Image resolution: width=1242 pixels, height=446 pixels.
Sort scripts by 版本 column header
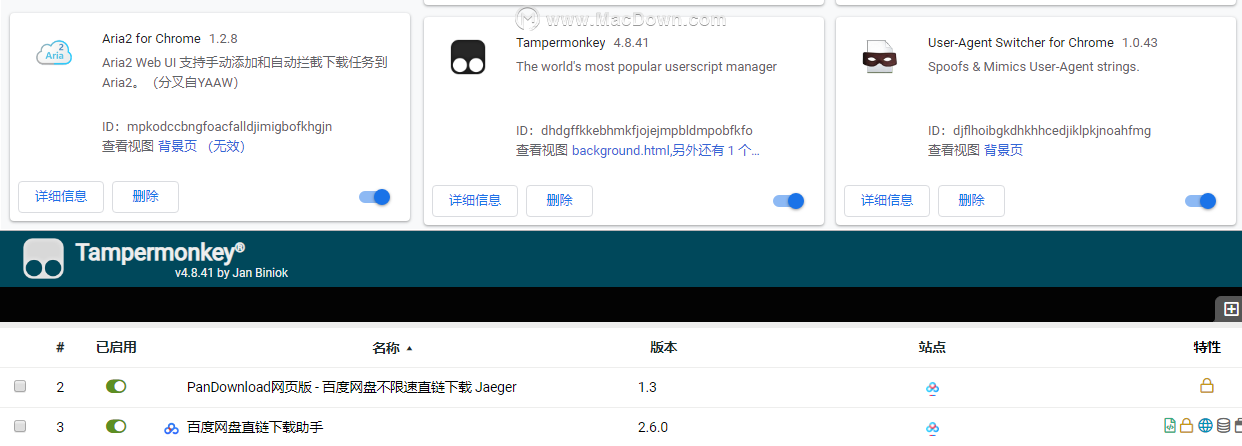click(663, 348)
